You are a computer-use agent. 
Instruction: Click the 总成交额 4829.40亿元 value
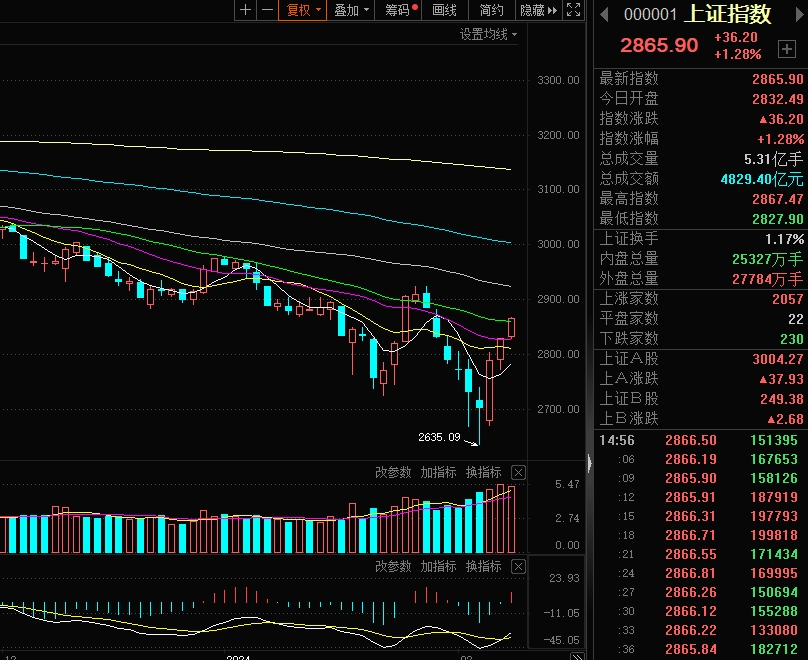(x=762, y=179)
